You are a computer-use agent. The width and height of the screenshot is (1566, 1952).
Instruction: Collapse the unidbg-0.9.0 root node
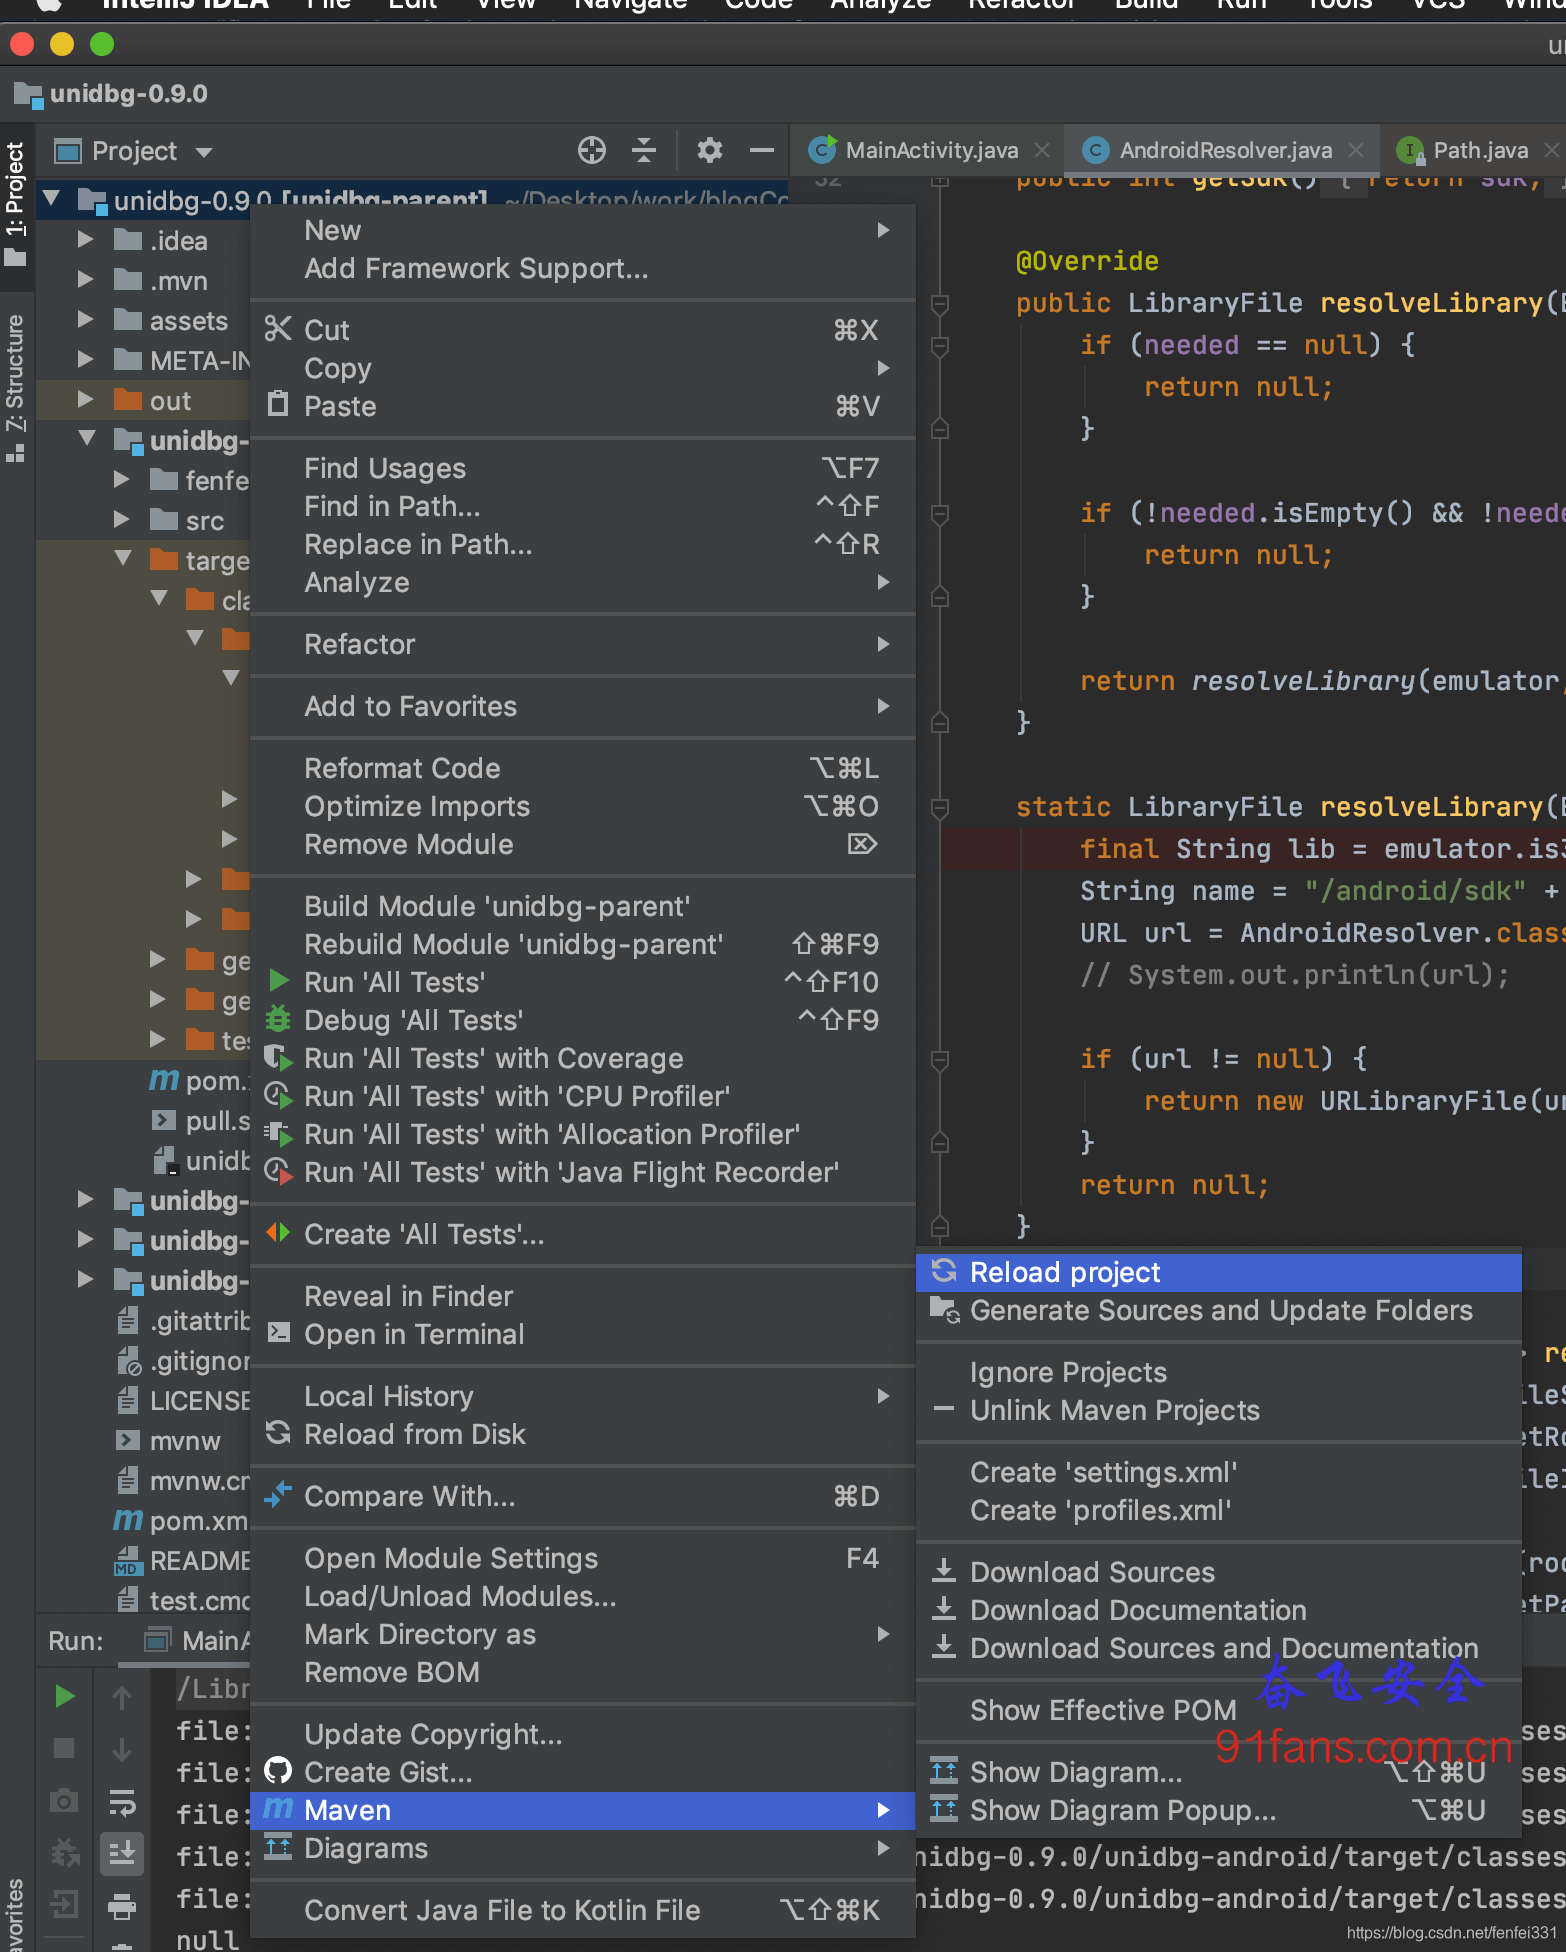(x=52, y=198)
